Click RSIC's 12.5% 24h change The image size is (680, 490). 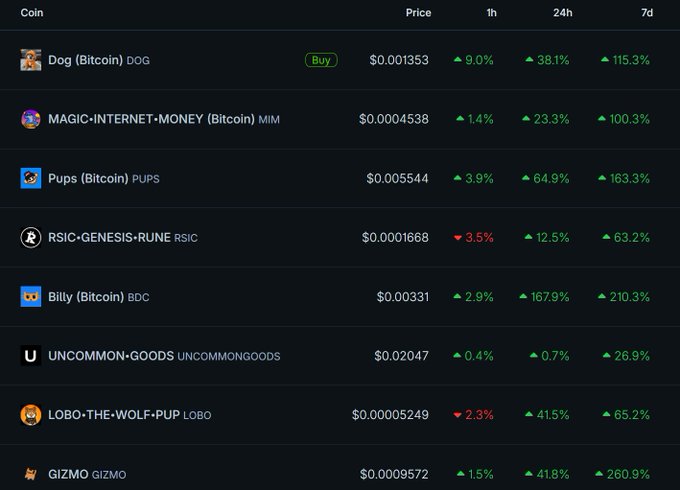coord(547,238)
